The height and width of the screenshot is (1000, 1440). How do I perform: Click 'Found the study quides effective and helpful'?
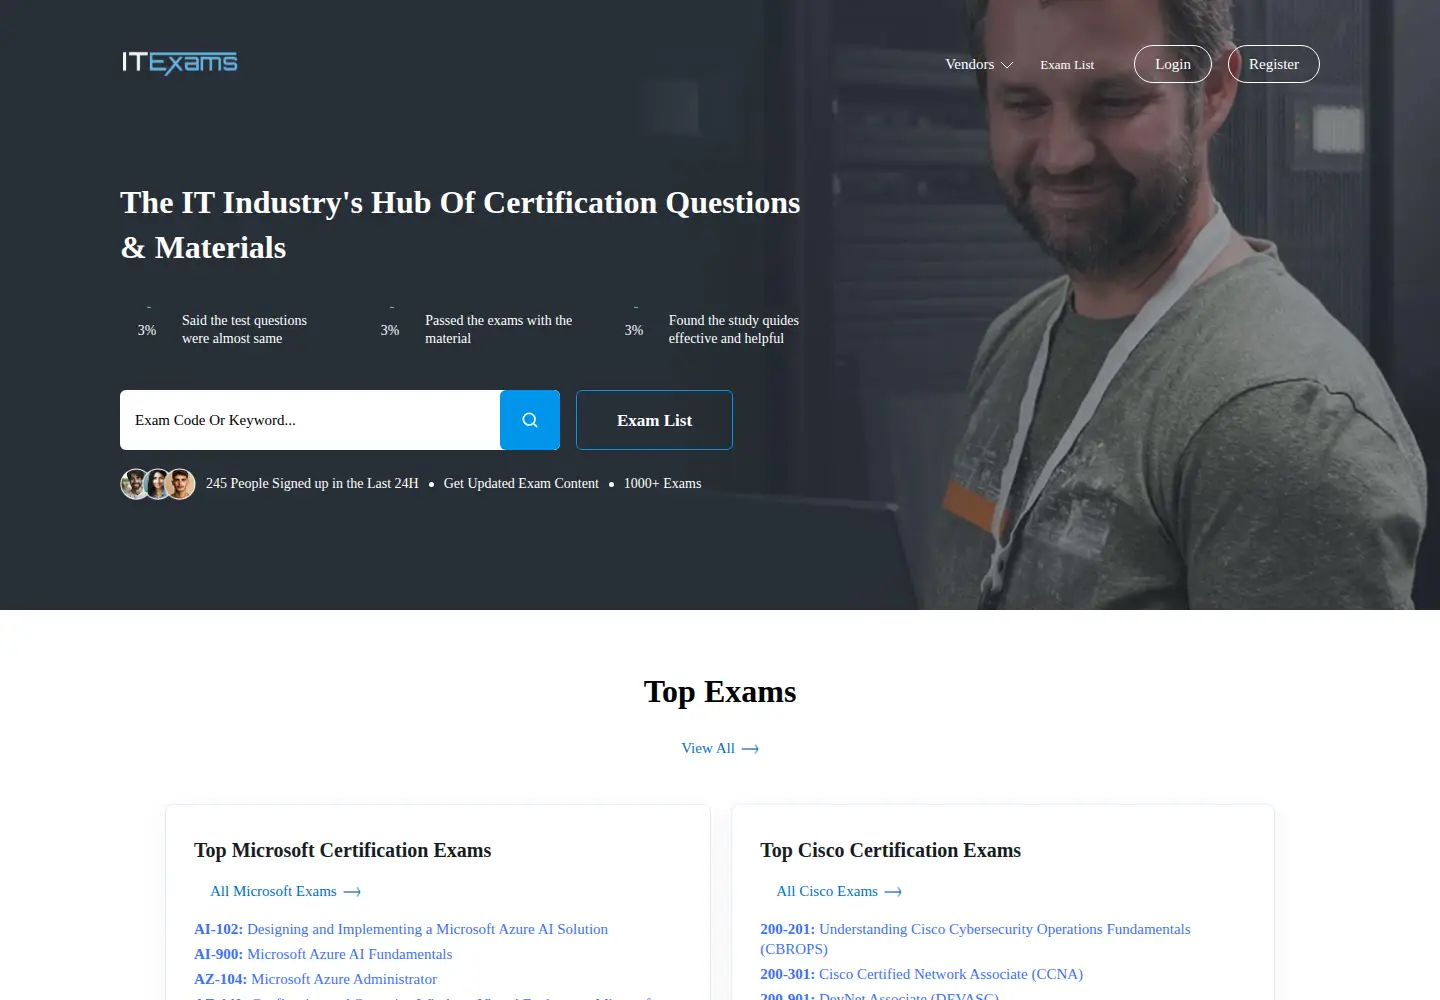[x=733, y=329]
